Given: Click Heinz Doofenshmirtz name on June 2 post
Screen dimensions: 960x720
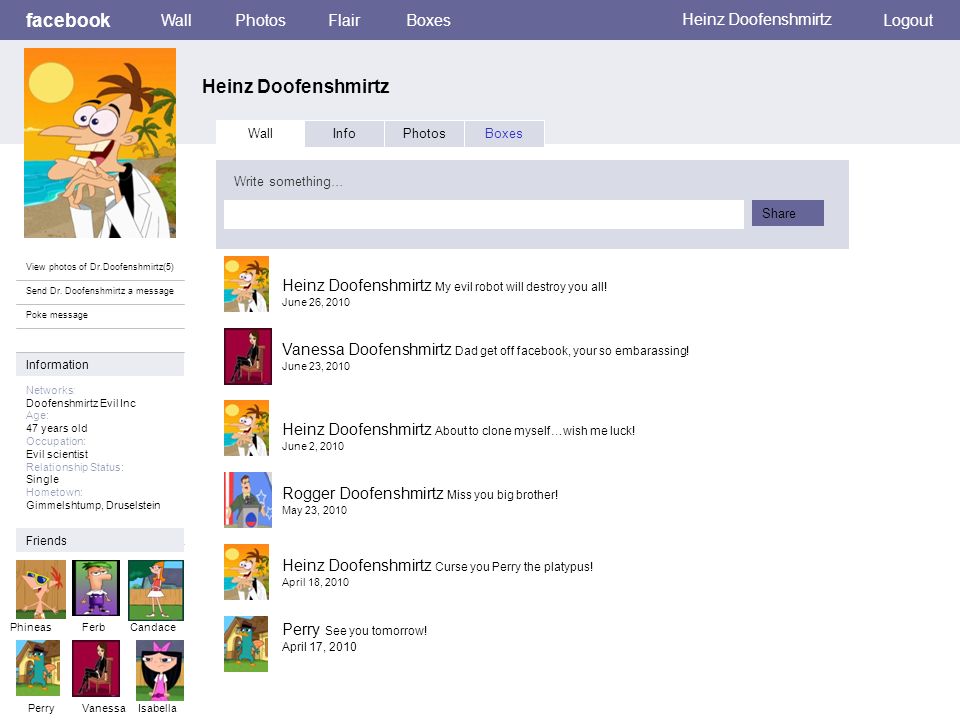Looking at the screenshot, I should 357,429.
